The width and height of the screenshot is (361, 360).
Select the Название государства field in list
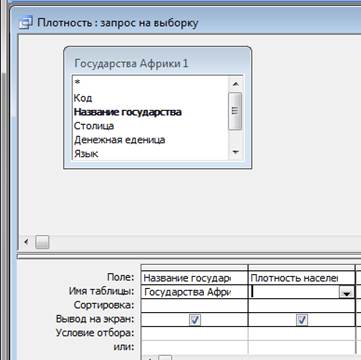pos(150,112)
